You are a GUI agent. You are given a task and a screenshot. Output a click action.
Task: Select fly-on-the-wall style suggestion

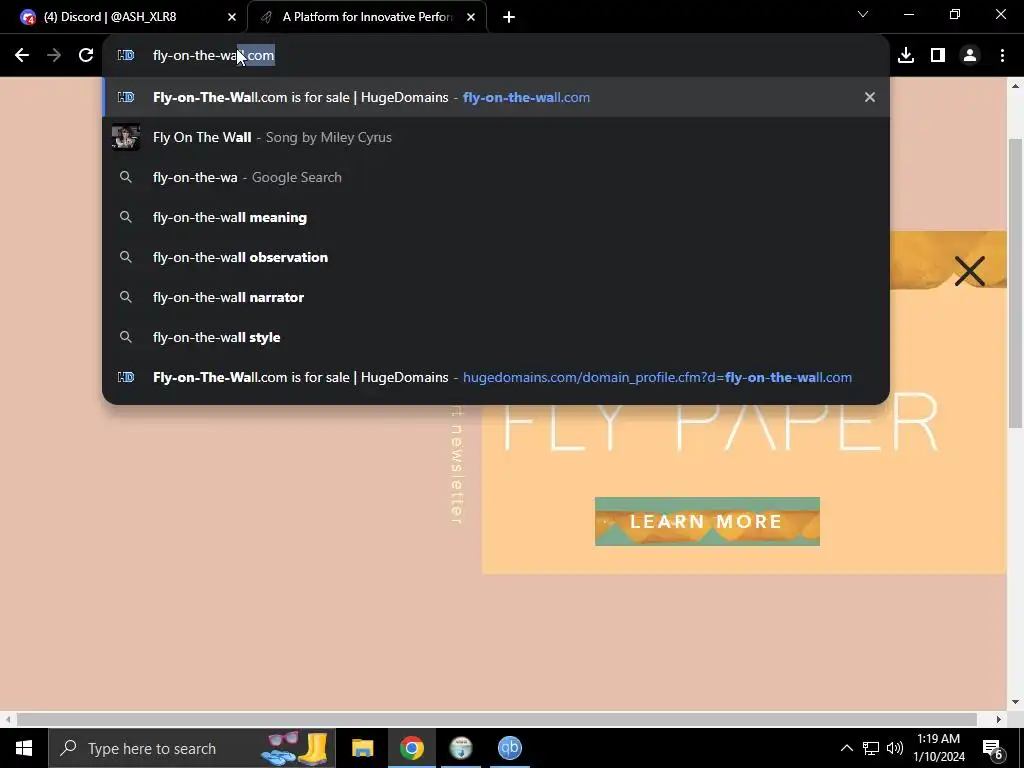(x=496, y=337)
